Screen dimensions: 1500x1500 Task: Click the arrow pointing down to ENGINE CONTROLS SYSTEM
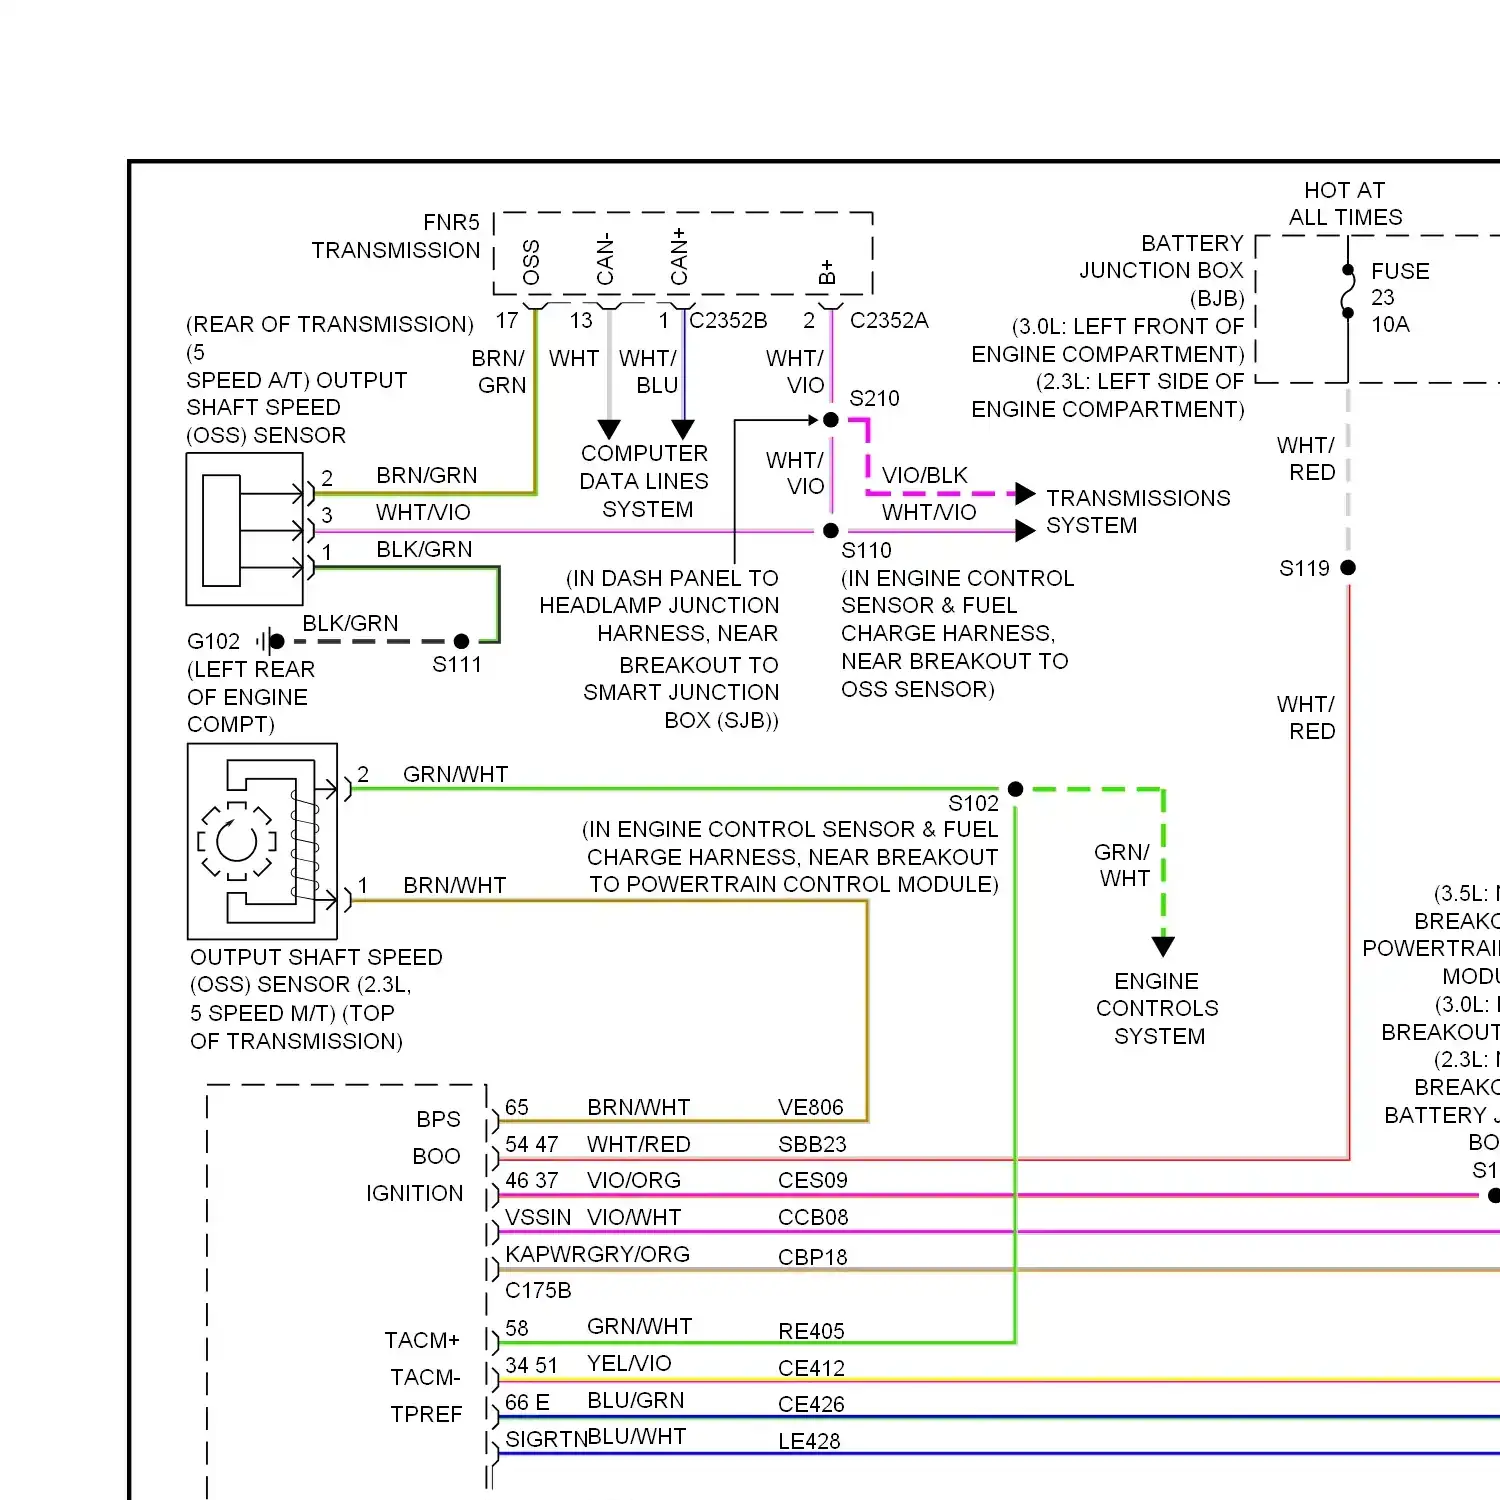[x=1163, y=946]
